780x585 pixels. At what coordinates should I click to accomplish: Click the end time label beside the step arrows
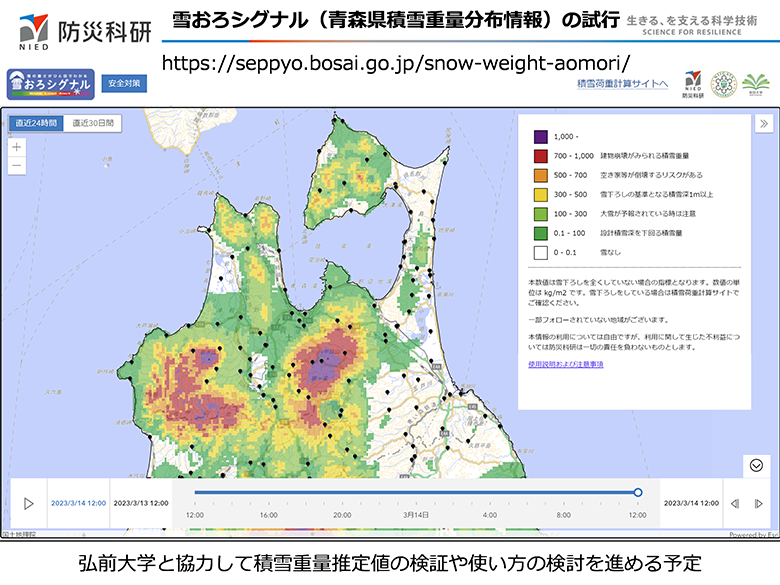coord(691,503)
